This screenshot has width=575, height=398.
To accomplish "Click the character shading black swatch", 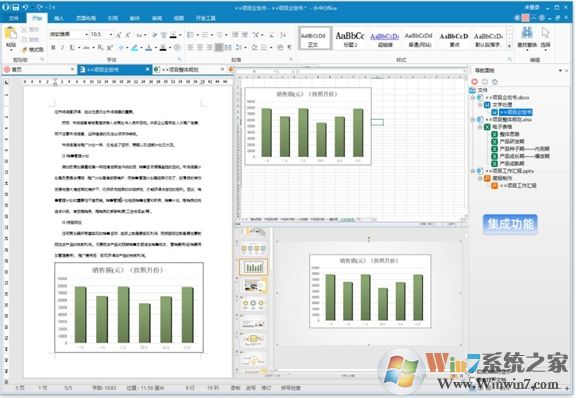I will 163,48.
